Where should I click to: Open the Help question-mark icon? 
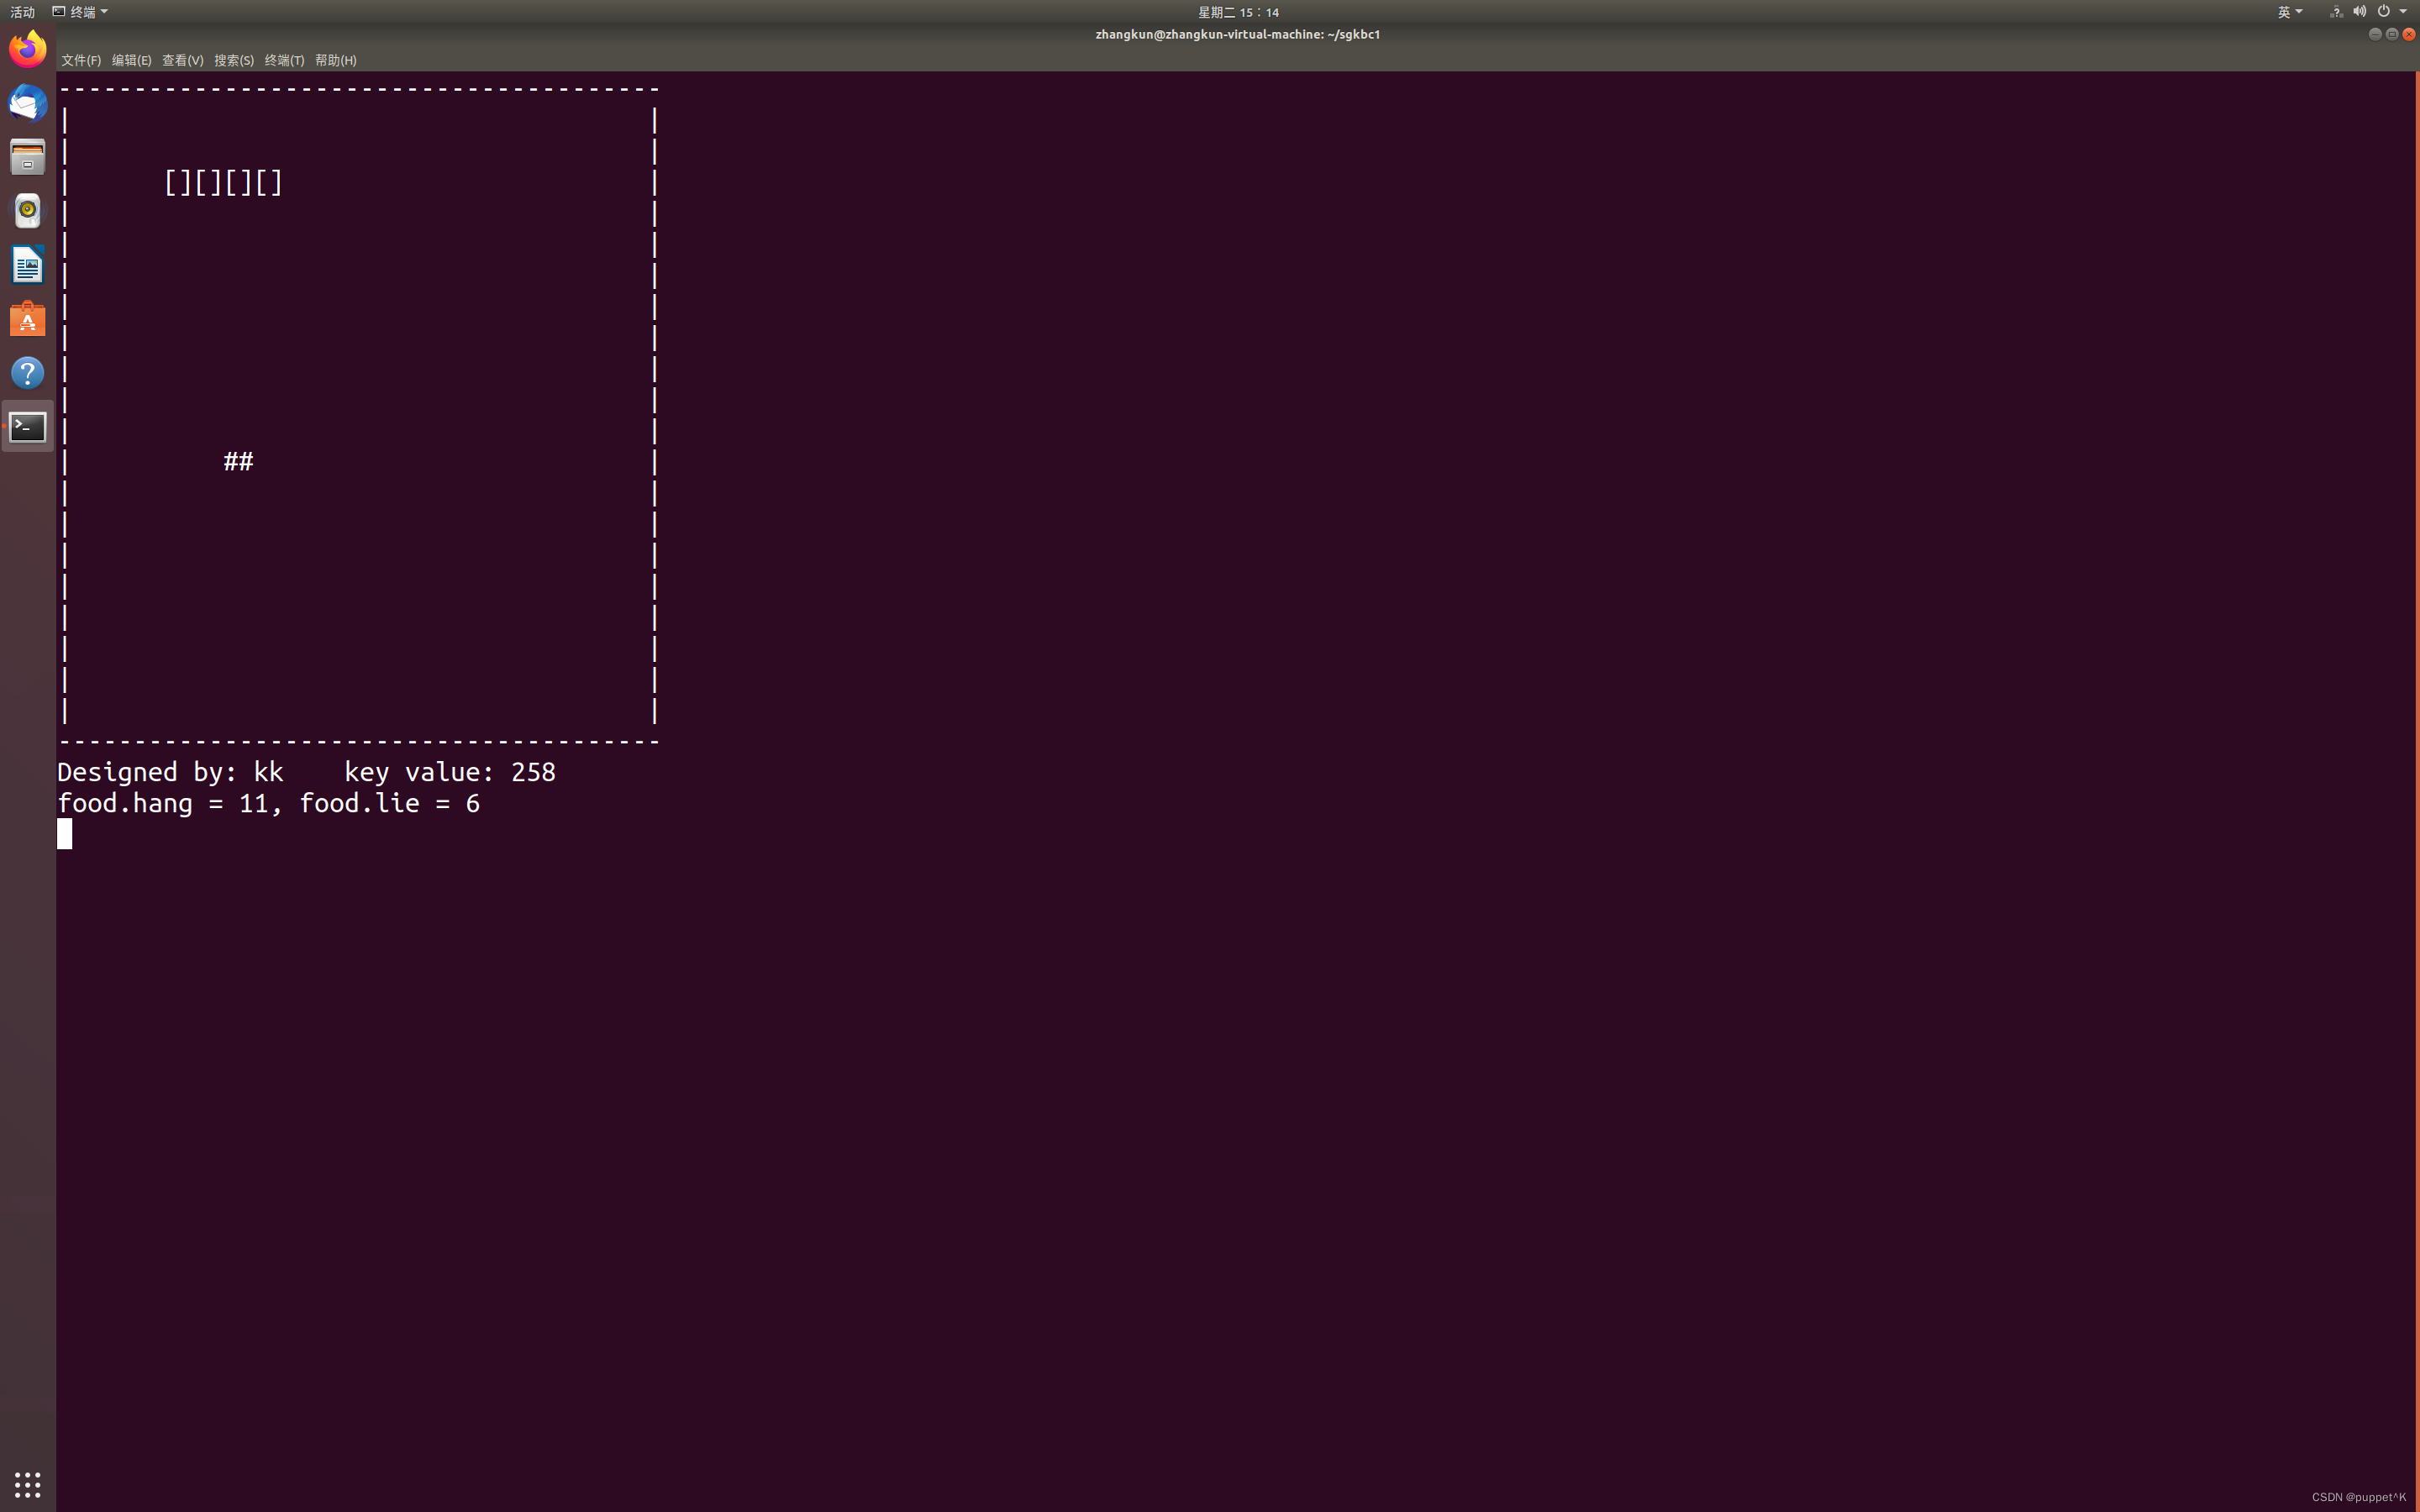tap(28, 373)
